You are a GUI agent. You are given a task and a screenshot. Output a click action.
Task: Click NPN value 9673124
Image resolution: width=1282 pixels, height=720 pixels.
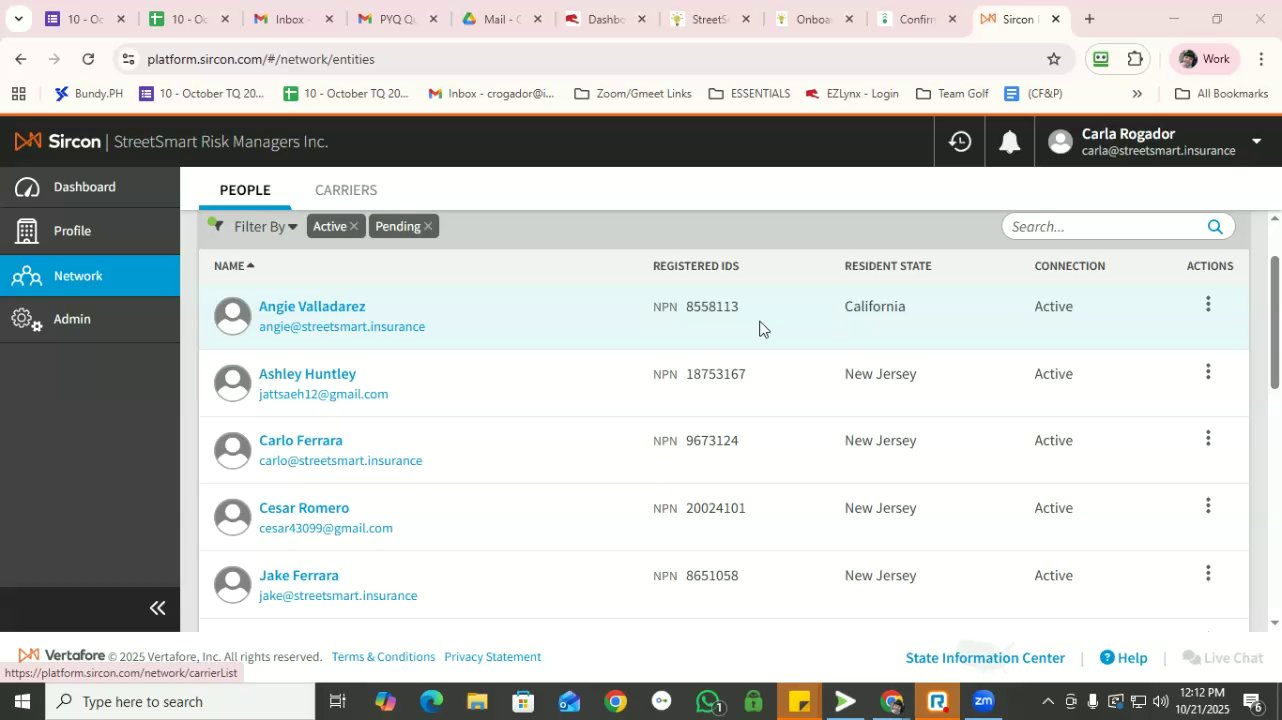point(712,441)
